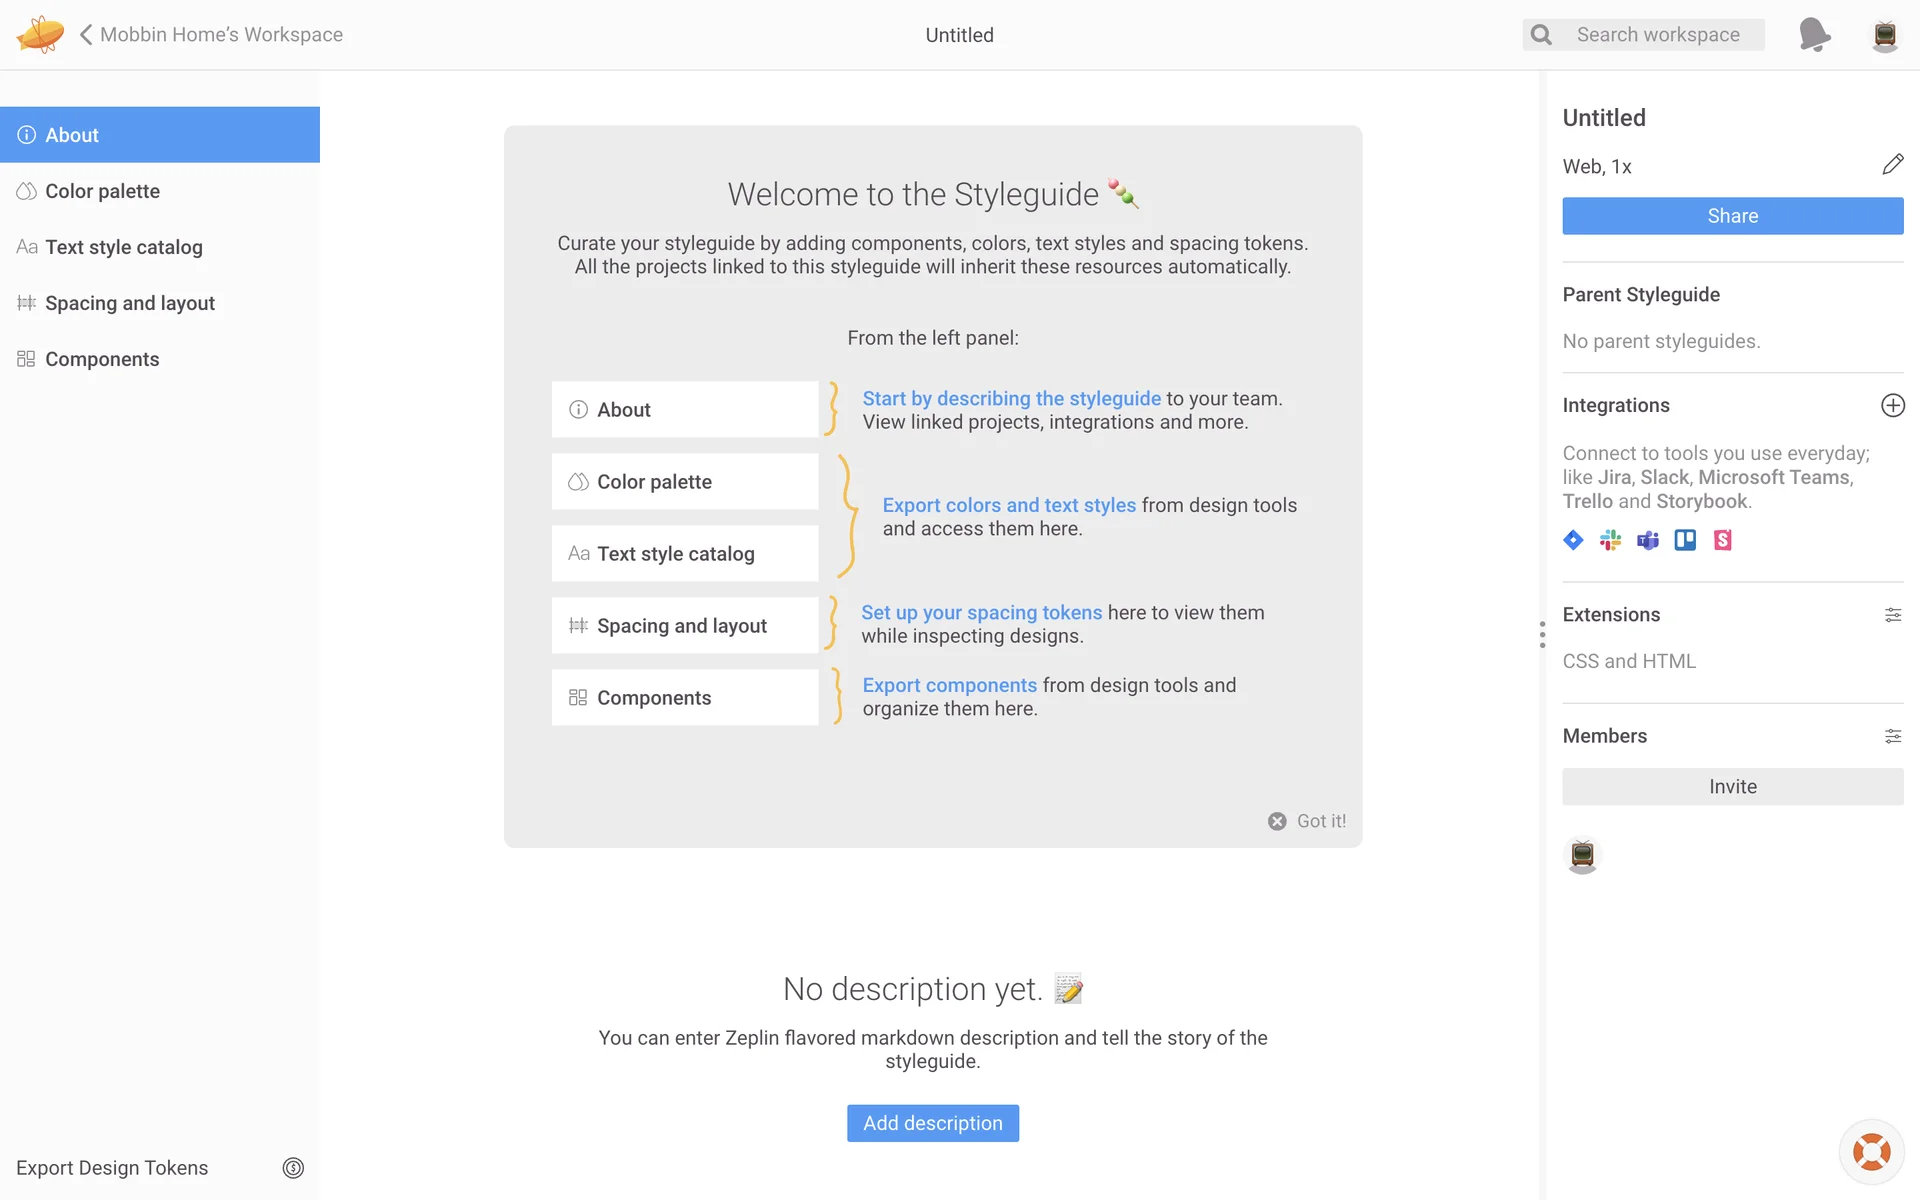This screenshot has width=1920, height=1200.
Task: Go back to Mobbin Home's Workspace
Action: [x=211, y=35]
